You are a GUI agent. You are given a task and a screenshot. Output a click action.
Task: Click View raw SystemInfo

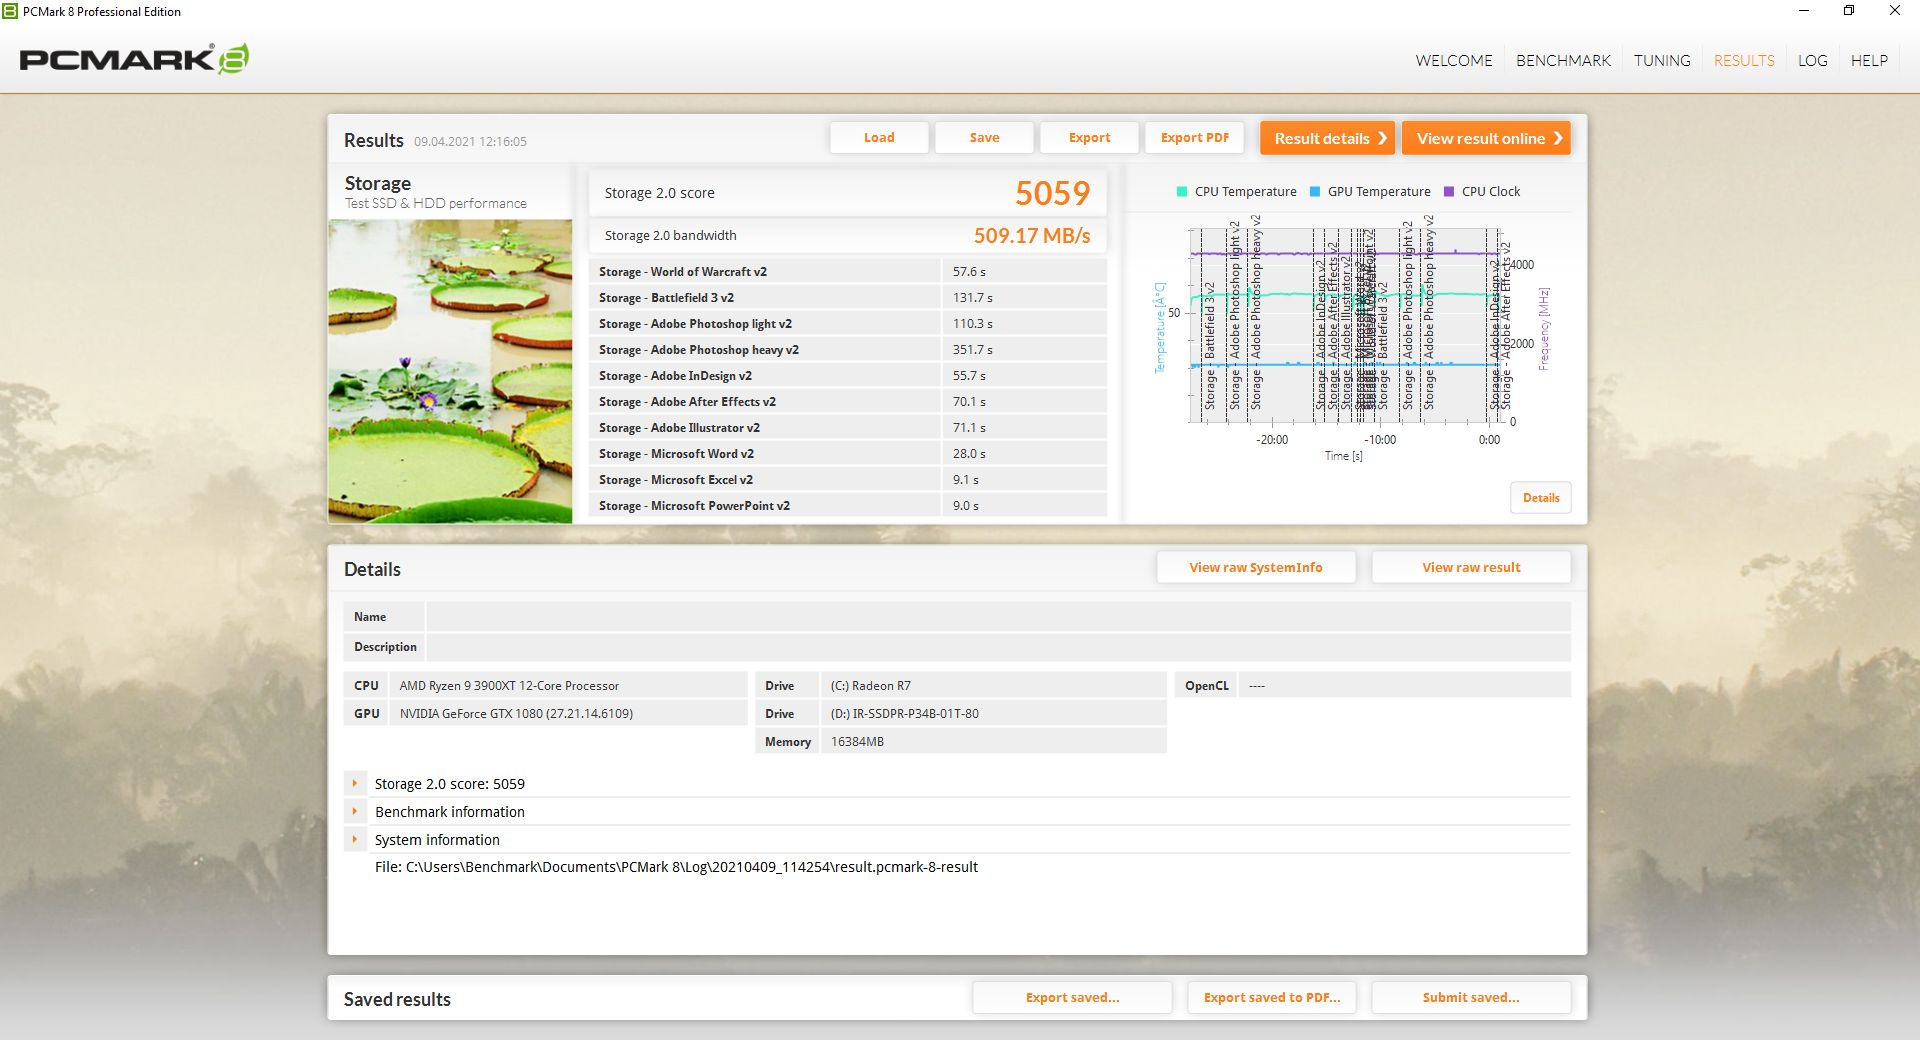click(x=1256, y=567)
